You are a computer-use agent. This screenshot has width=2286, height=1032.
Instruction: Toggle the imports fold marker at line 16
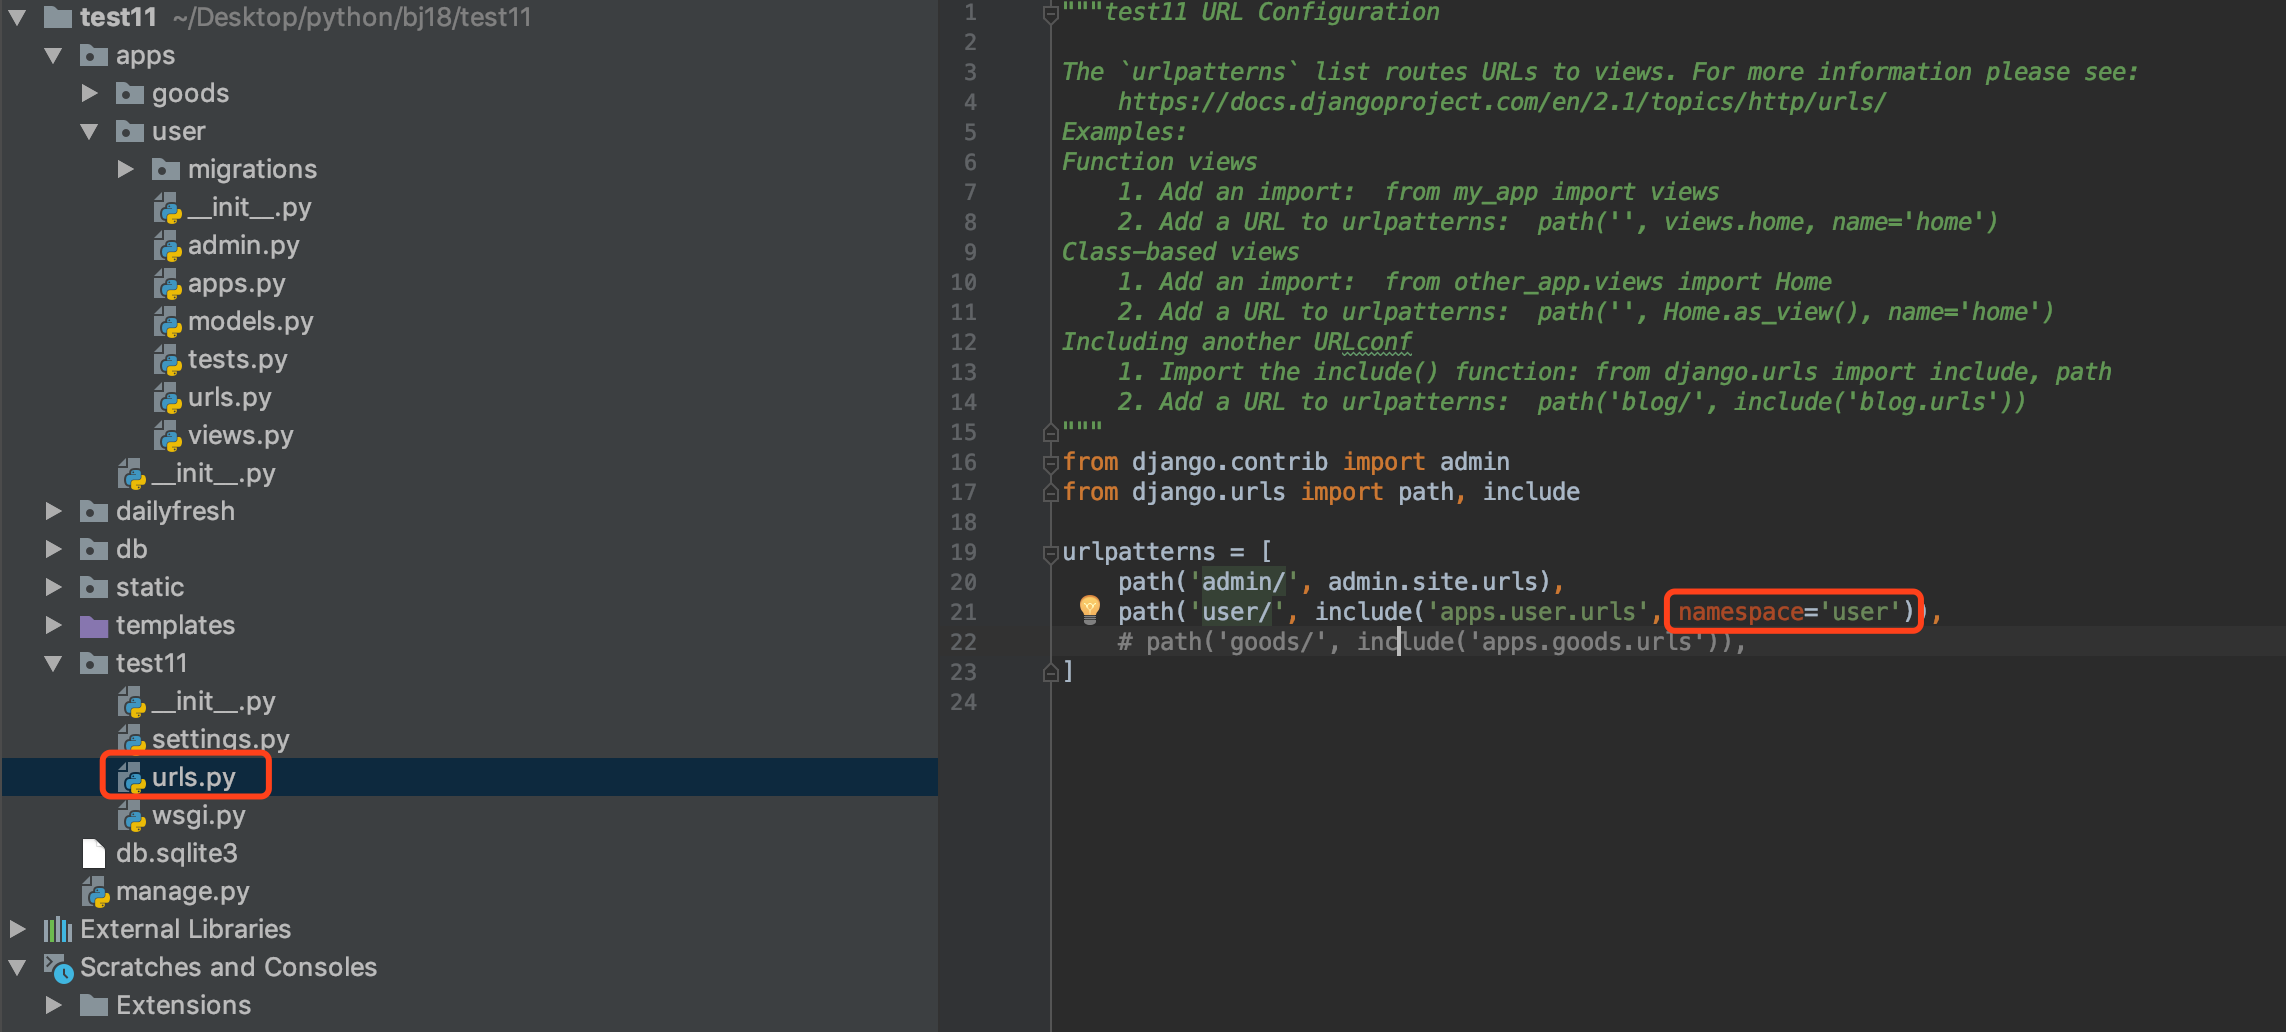[1050, 462]
